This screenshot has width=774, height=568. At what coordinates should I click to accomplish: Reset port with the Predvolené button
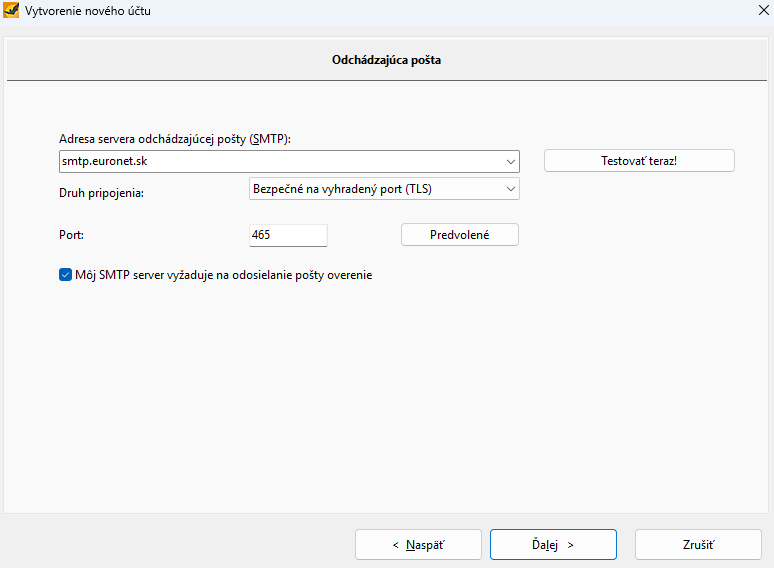pyautogui.click(x=460, y=235)
